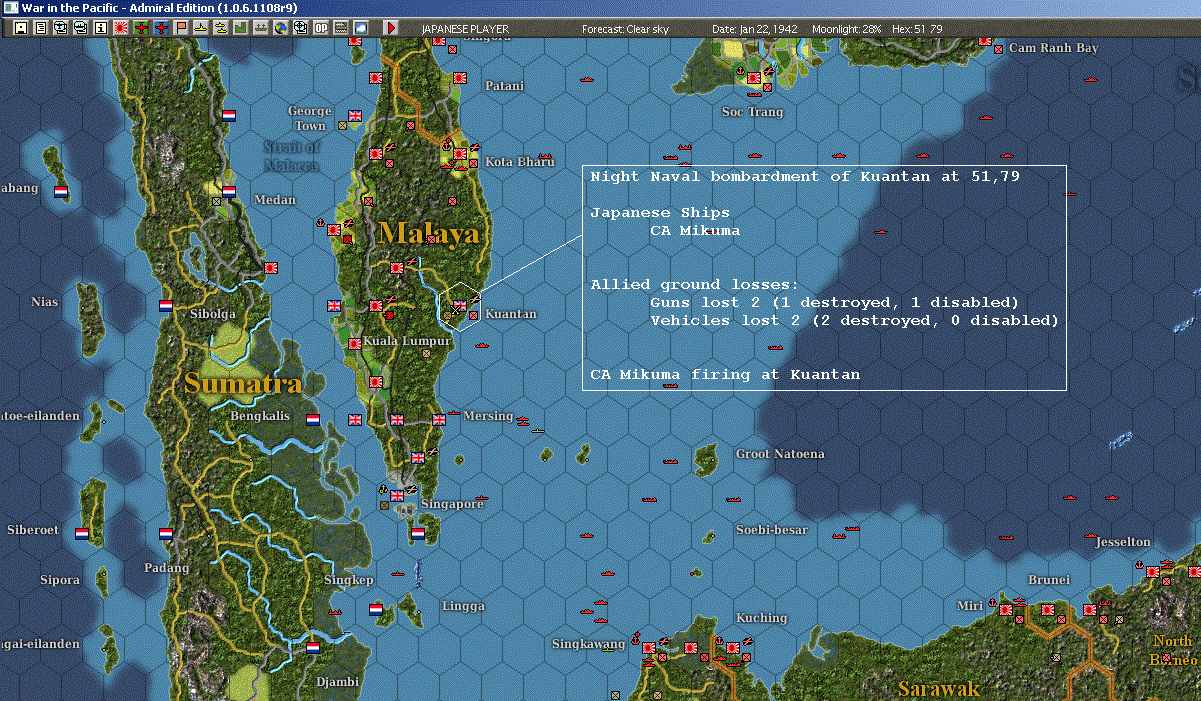Click the single yellow ship toolbar icon
This screenshot has height=701, width=1201.
(201, 28)
